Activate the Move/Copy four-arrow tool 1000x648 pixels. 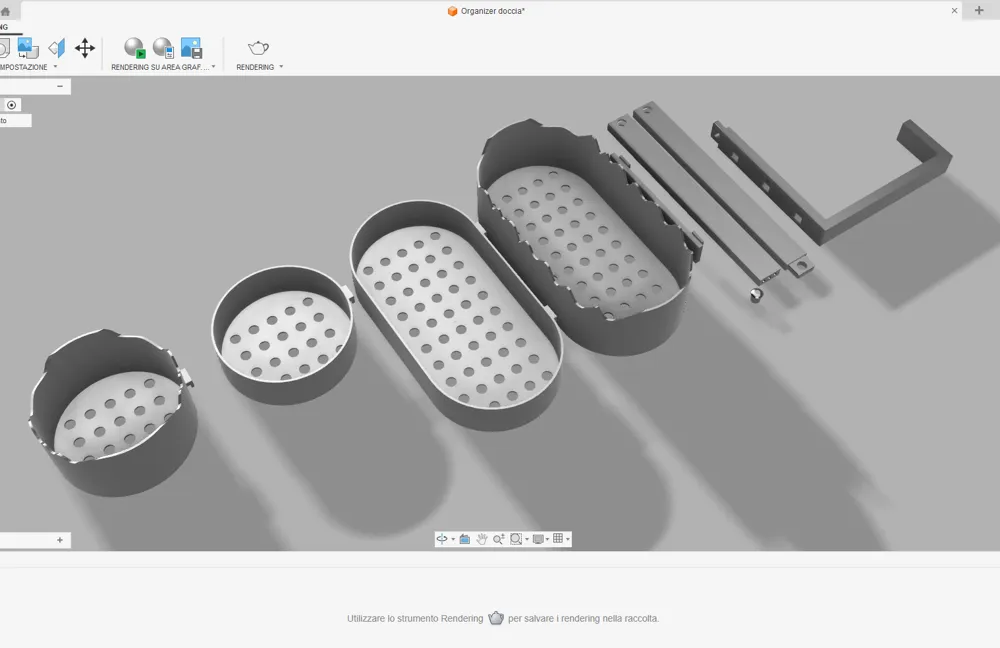85,48
